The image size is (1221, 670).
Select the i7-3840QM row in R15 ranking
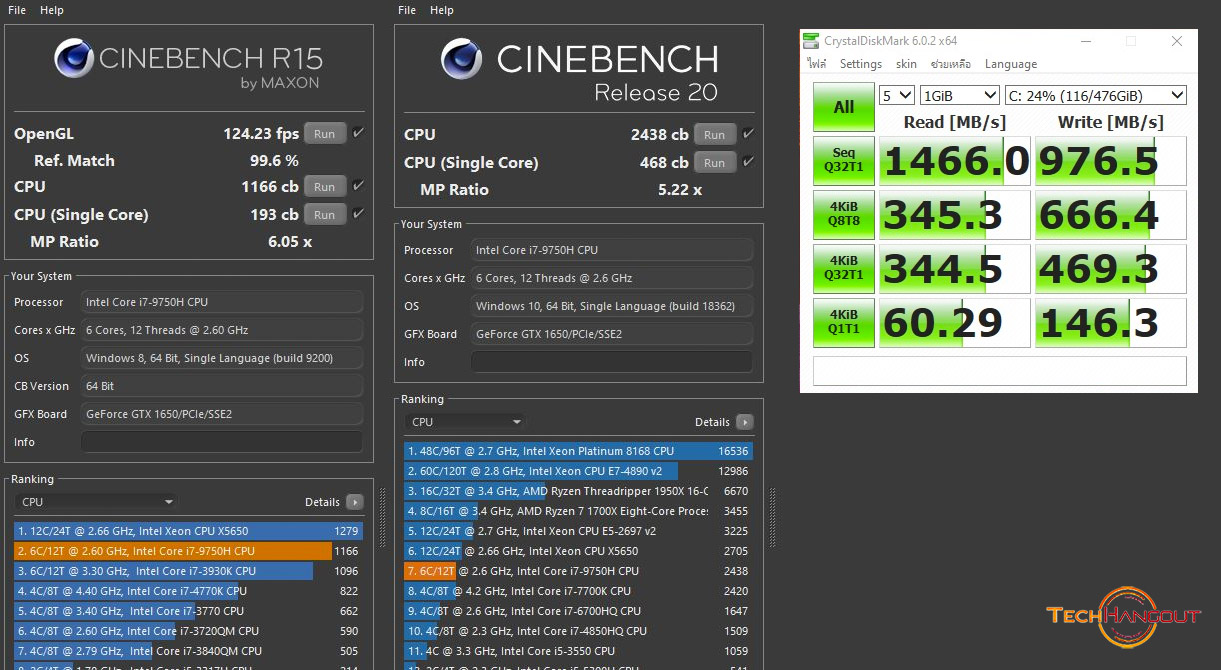(188, 651)
